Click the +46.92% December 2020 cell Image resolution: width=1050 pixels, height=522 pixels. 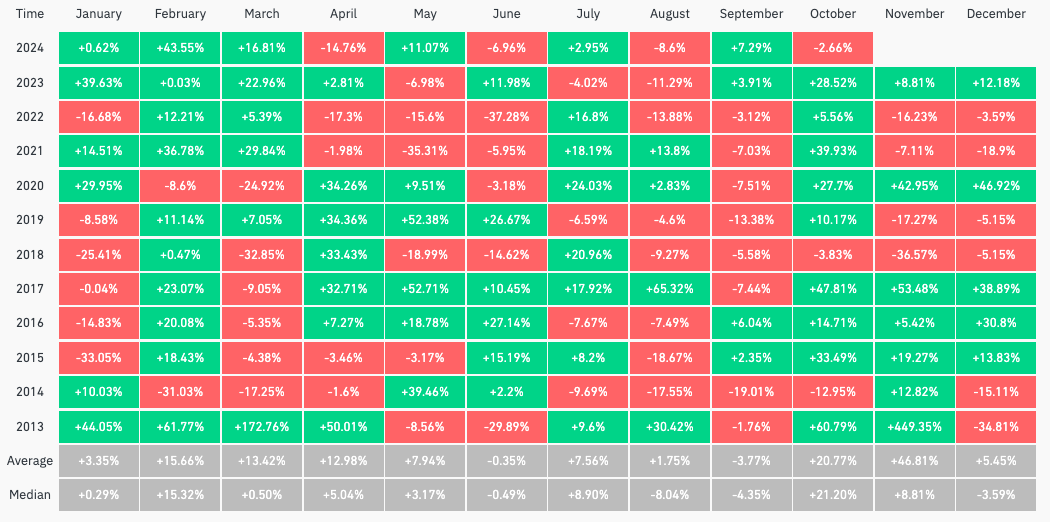[996, 186]
